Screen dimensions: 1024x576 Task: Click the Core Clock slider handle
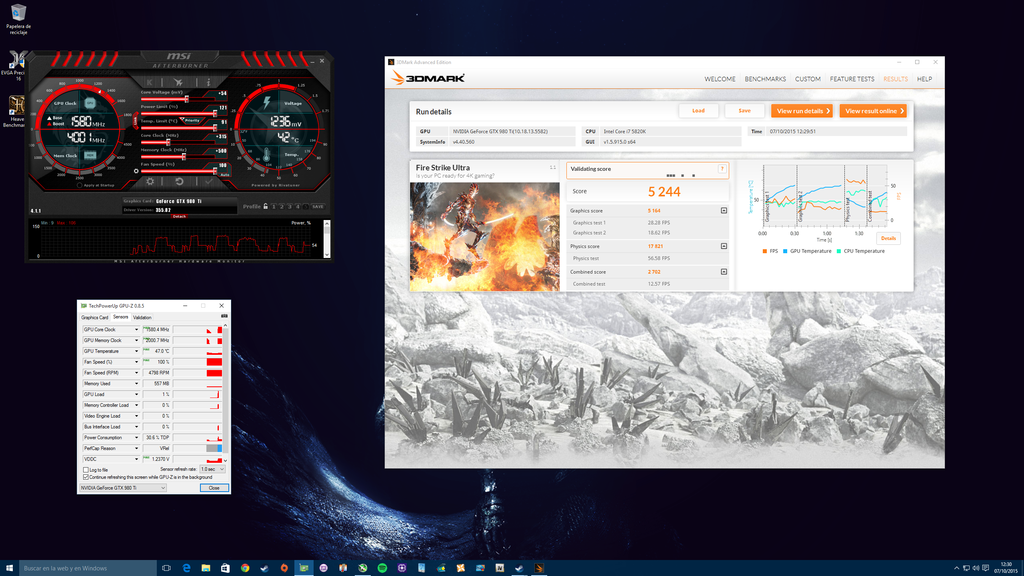click(168, 142)
